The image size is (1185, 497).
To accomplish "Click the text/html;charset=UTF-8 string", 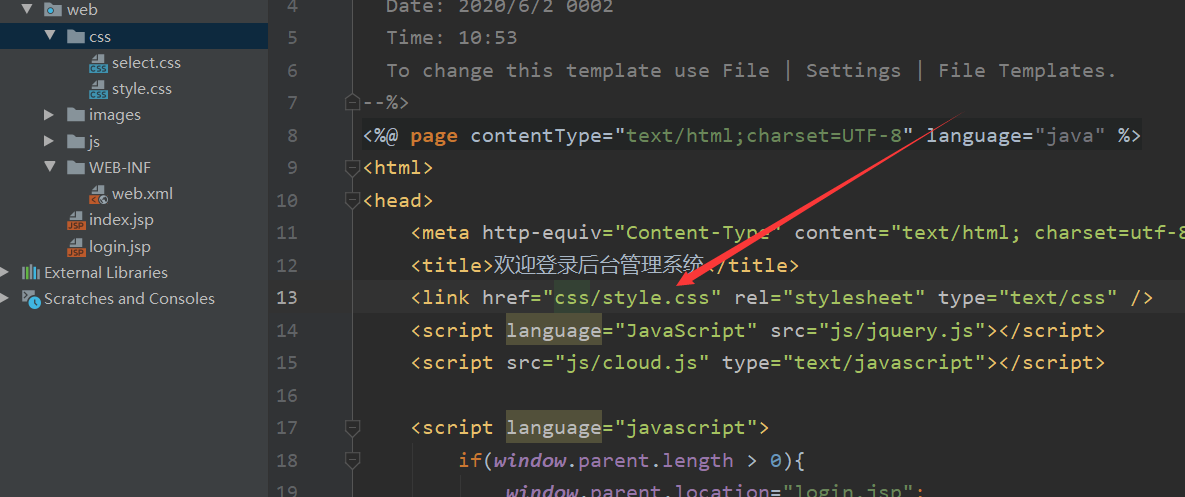I will click(763, 136).
